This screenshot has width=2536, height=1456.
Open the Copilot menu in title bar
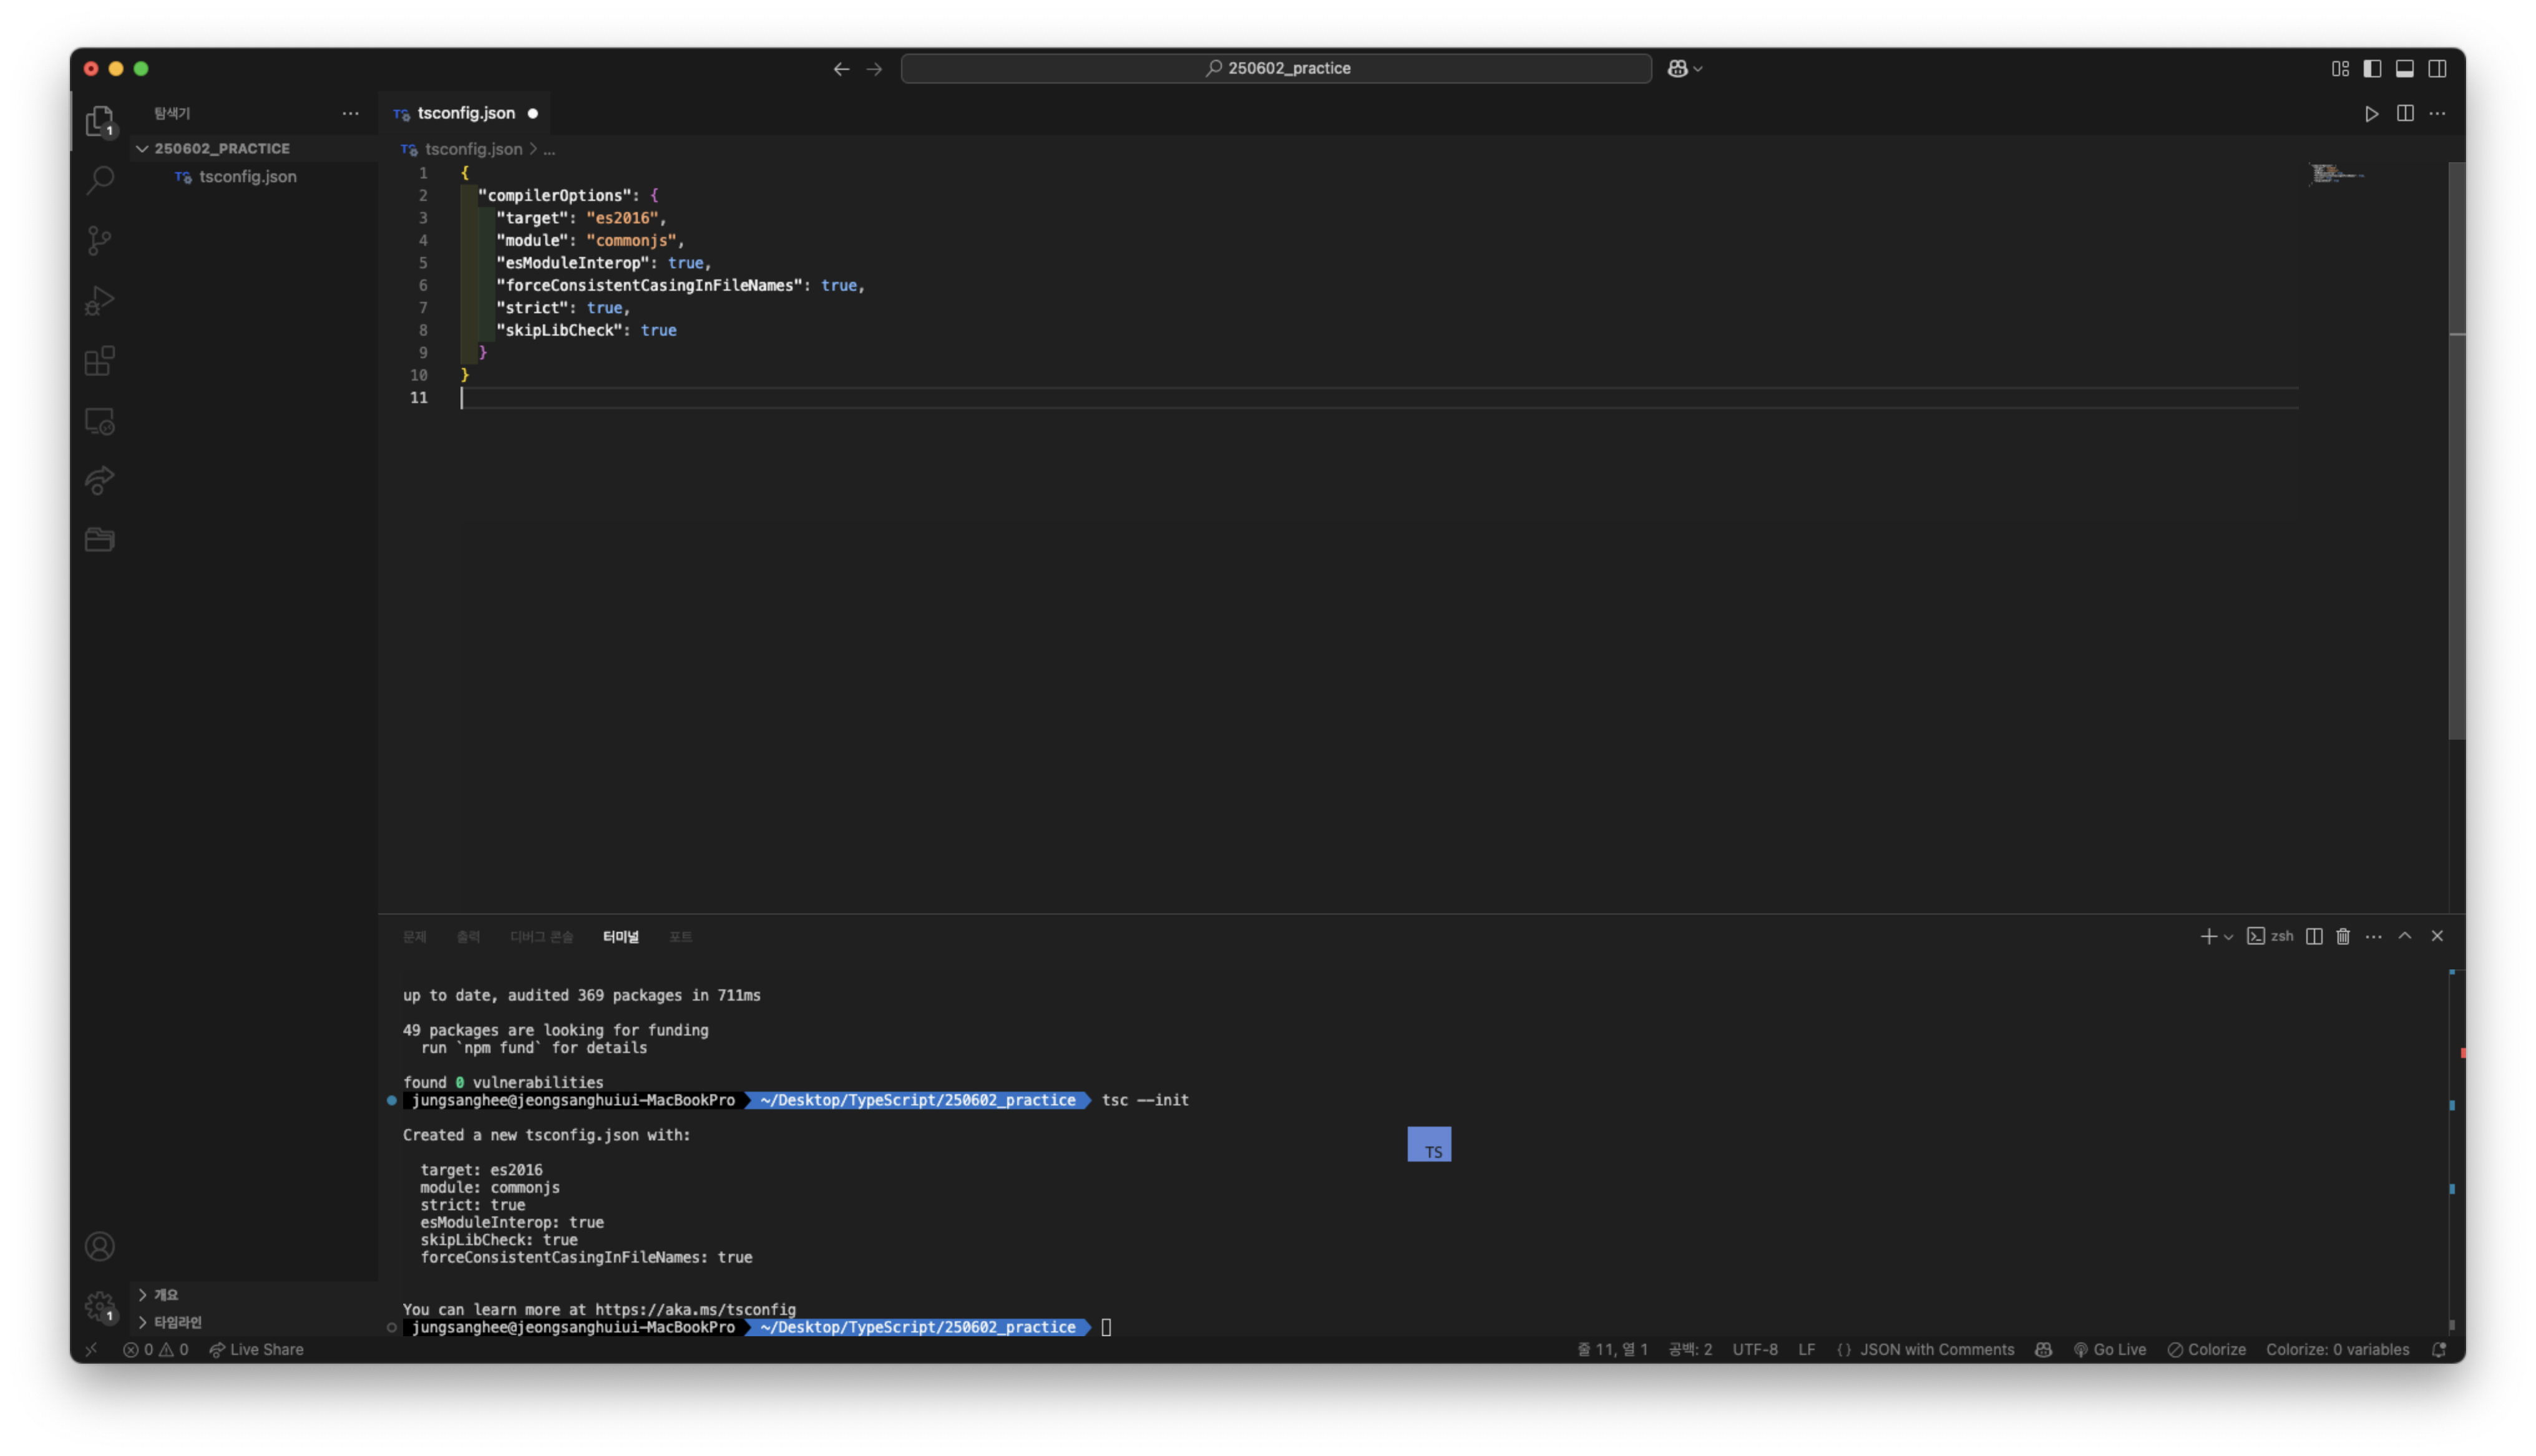coord(1684,68)
